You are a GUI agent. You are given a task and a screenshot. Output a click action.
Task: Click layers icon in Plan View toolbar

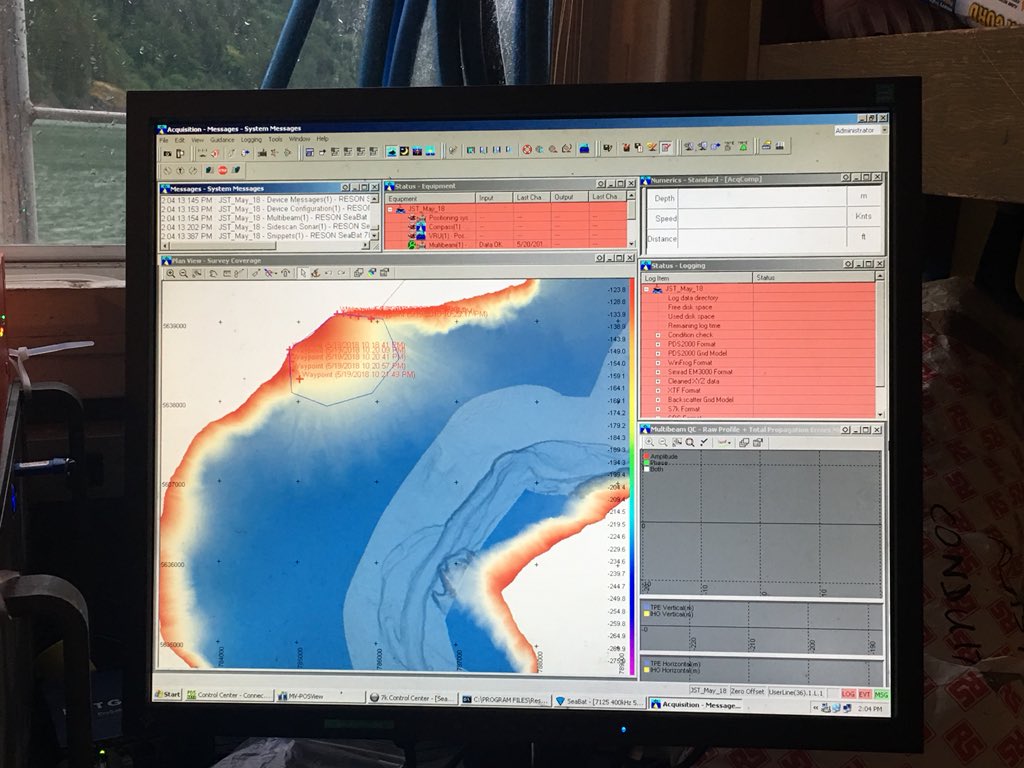coord(359,273)
